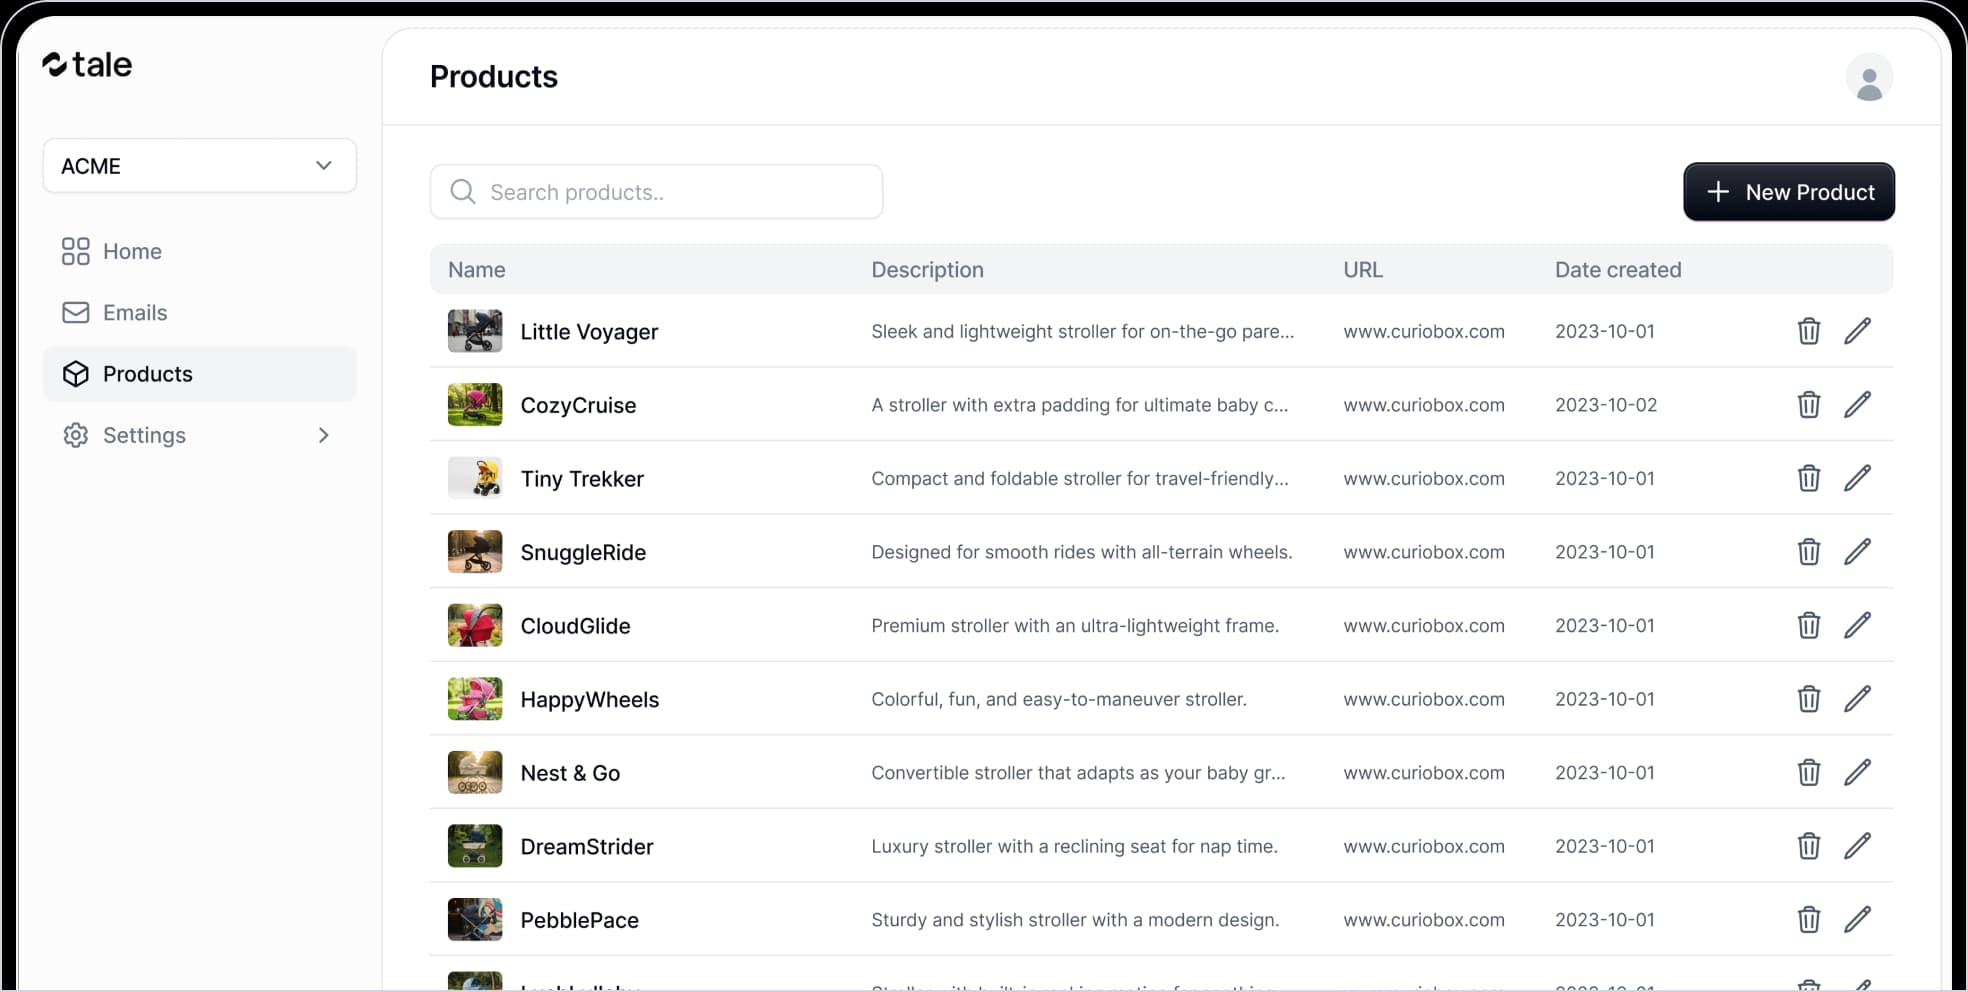This screenshot has width=1968, height=992.
Task: Click description 'Colorful, fun, and easy-to-maneuver stroller.'
Action: [x=1059, y=699]
